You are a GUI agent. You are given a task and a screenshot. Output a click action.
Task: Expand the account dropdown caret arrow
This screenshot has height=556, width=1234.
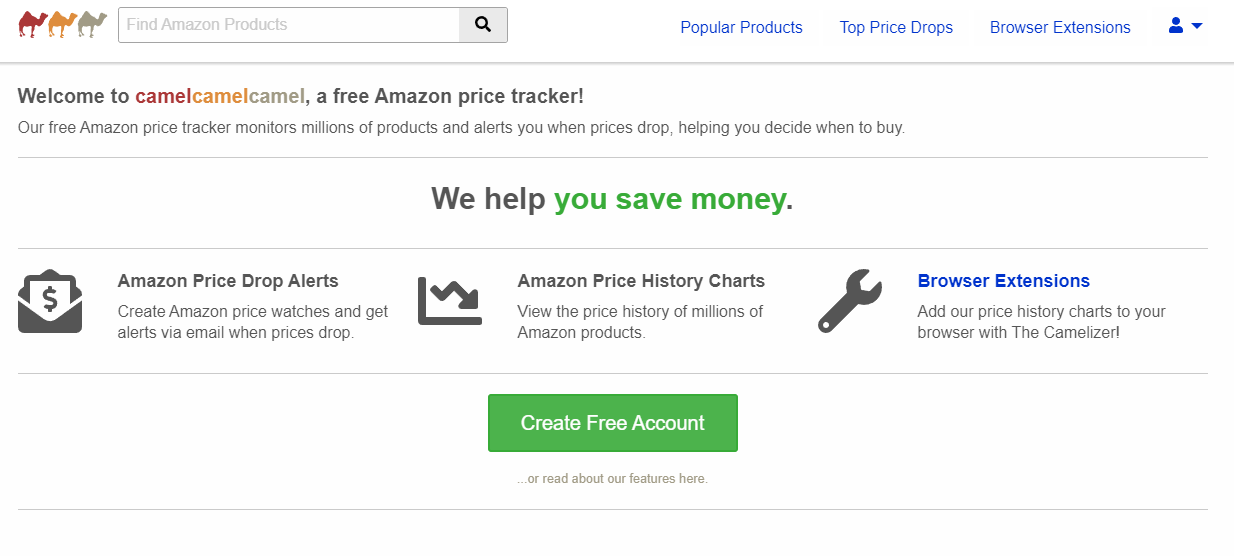click(1197, 26)
